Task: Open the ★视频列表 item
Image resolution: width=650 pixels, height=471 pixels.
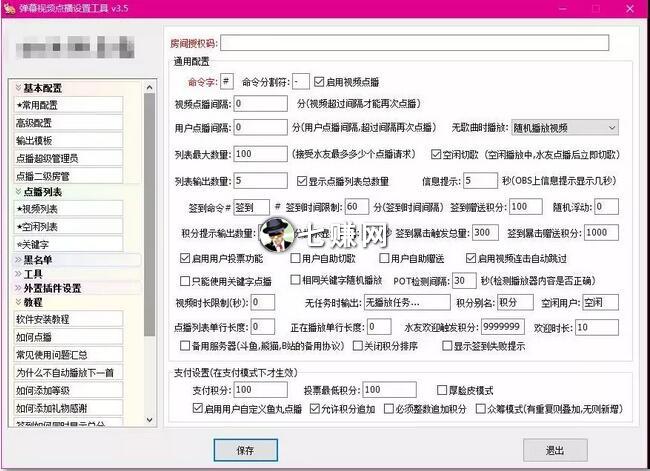Action: (x=68, y=209)
